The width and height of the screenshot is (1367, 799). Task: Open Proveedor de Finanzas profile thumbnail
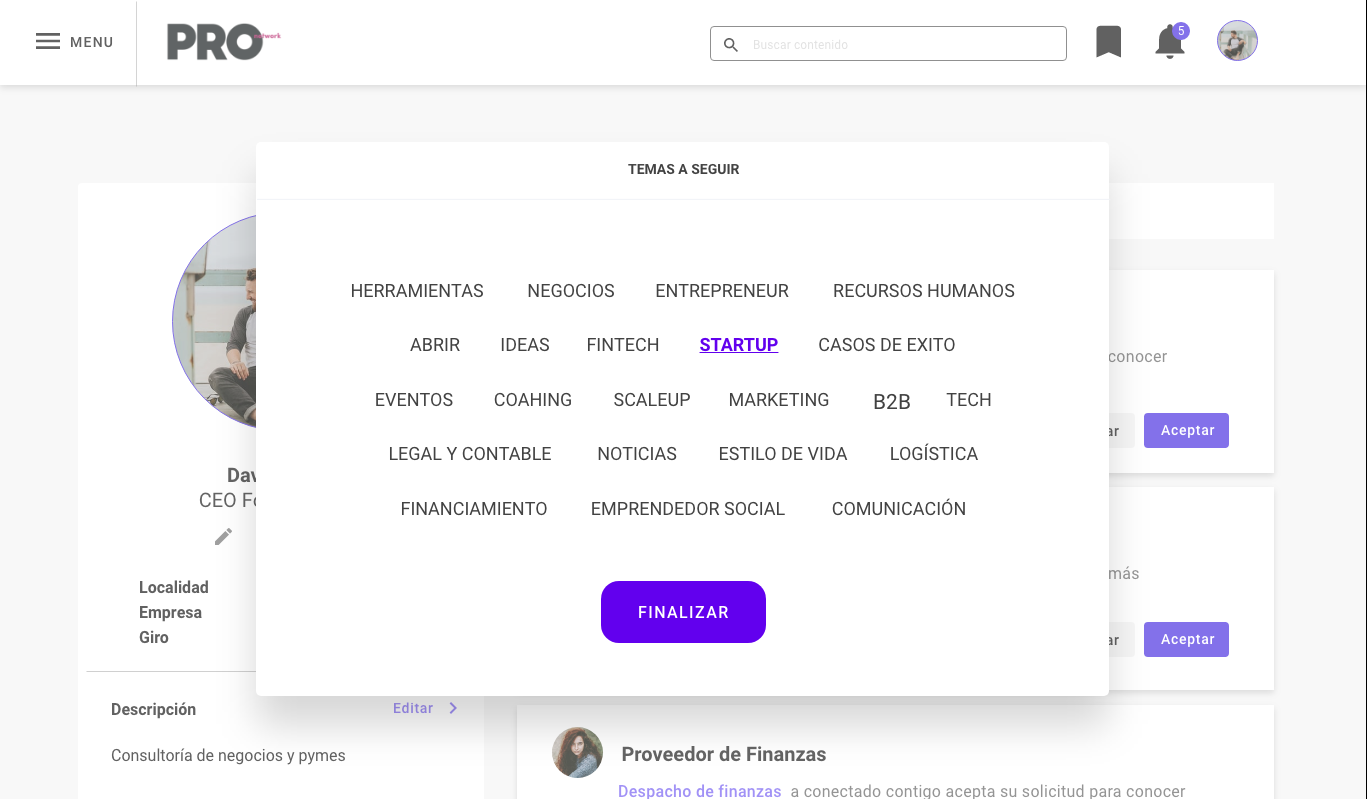tap(577, 752)
